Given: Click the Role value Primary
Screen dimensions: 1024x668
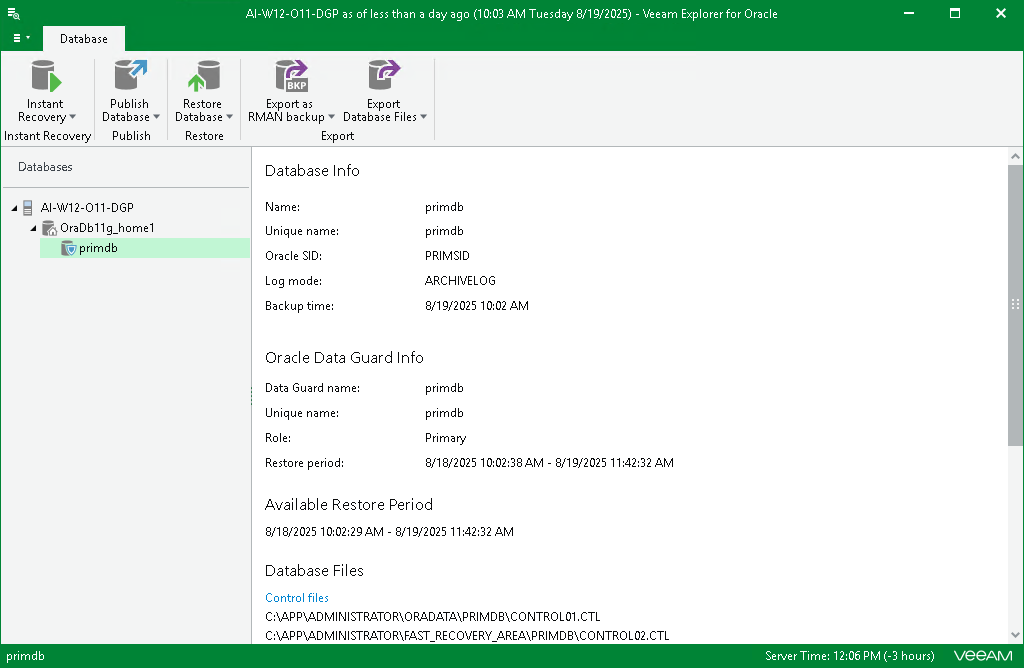Looking at the screenshot, I should click(x=445, y=438).
